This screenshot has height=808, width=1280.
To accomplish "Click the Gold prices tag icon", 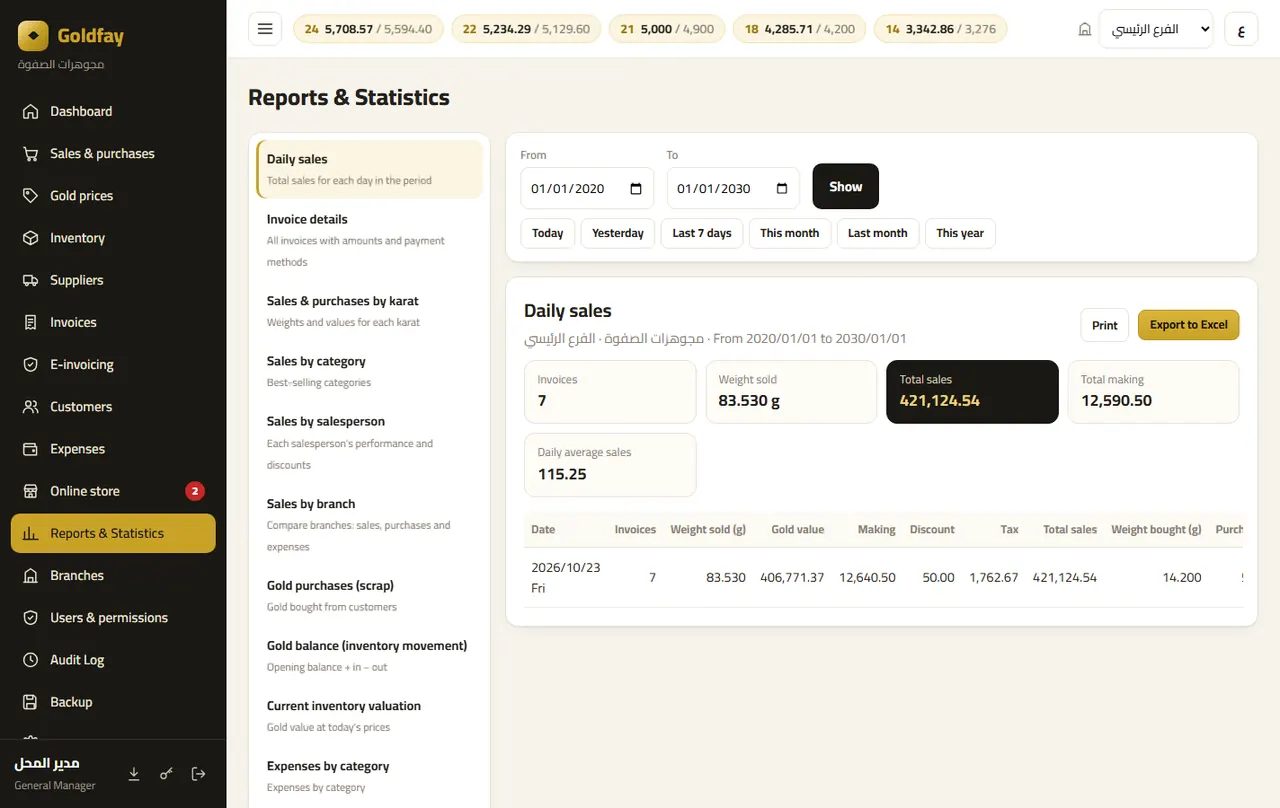I will [x=31, y=195].
